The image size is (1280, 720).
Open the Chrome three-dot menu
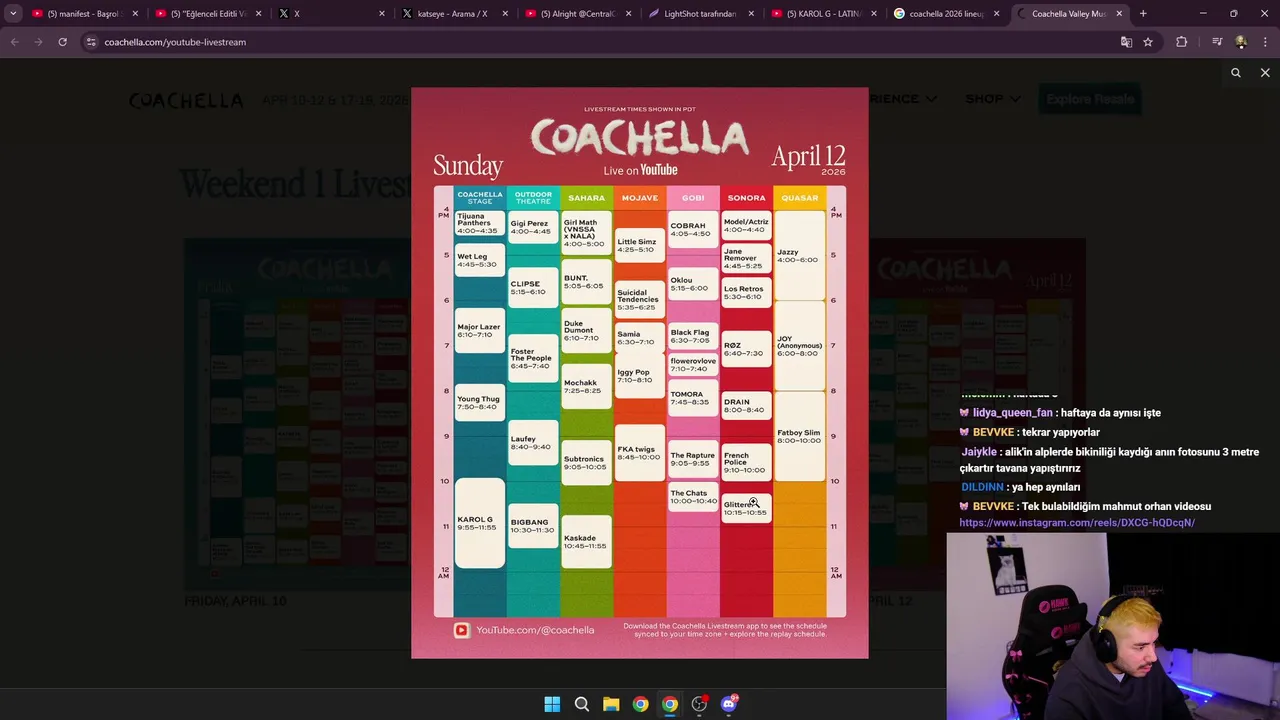pos(1265,42)
